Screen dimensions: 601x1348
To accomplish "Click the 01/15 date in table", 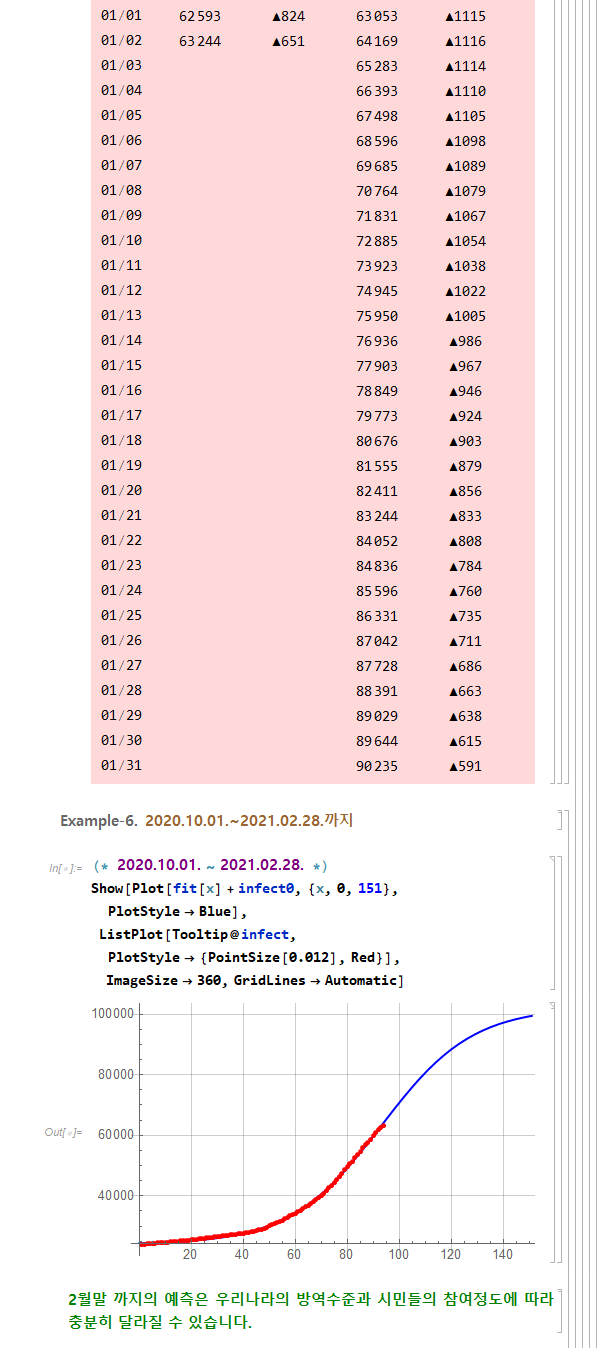I will [121, 366].
